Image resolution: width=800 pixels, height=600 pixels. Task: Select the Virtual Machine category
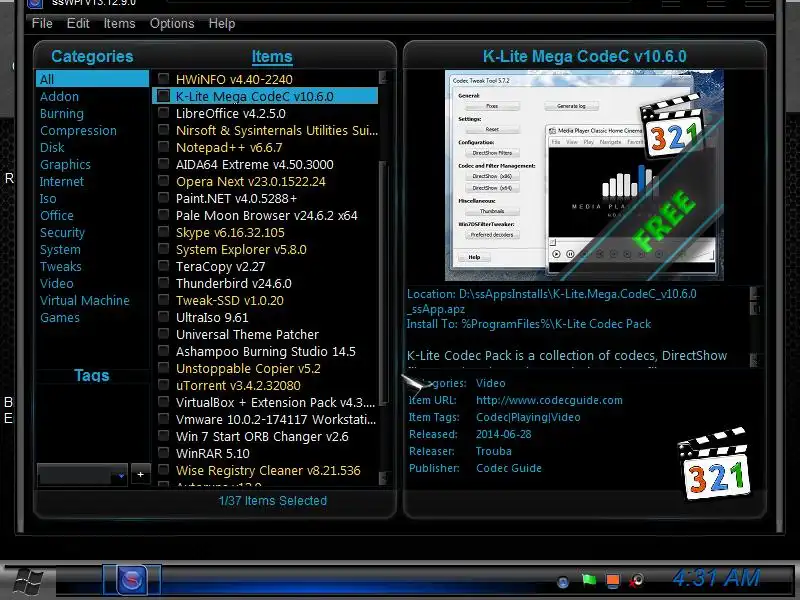(85, 301)
